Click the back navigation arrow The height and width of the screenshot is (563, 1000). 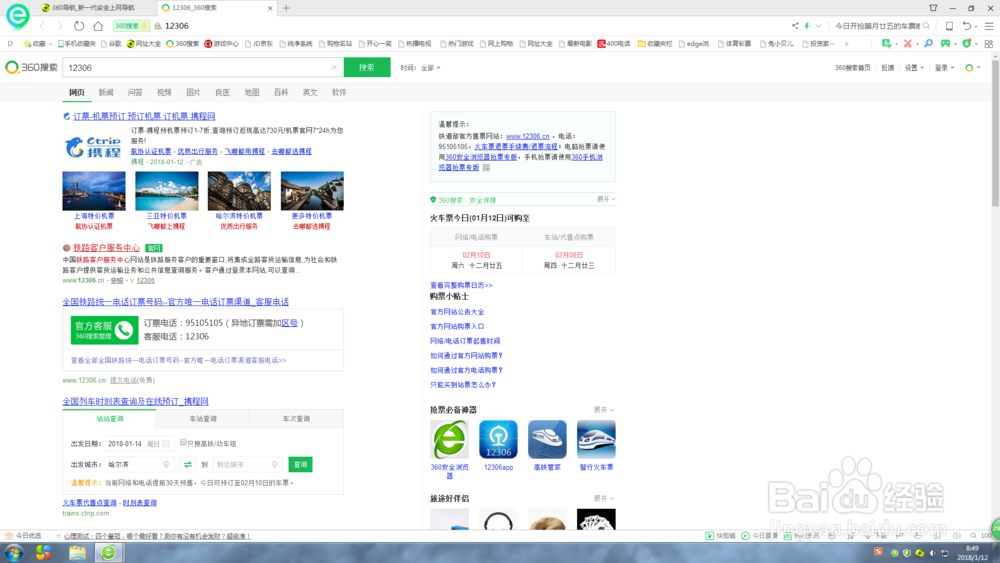coord(42,26)
